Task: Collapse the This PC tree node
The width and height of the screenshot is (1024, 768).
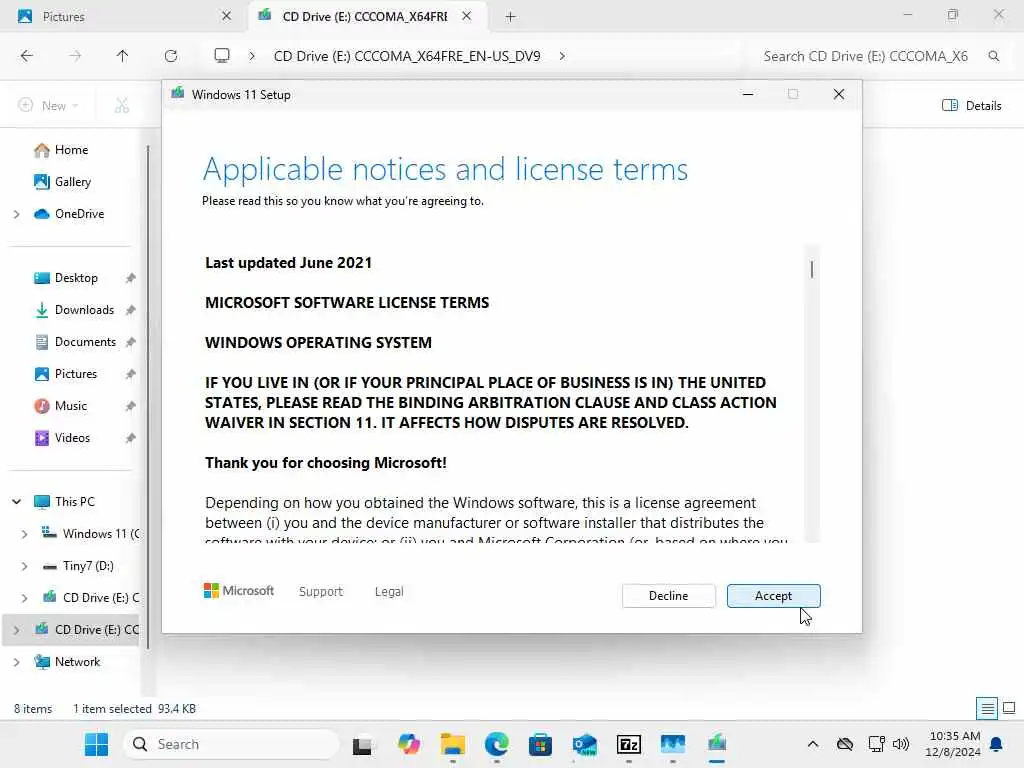Action: point(16,502)
